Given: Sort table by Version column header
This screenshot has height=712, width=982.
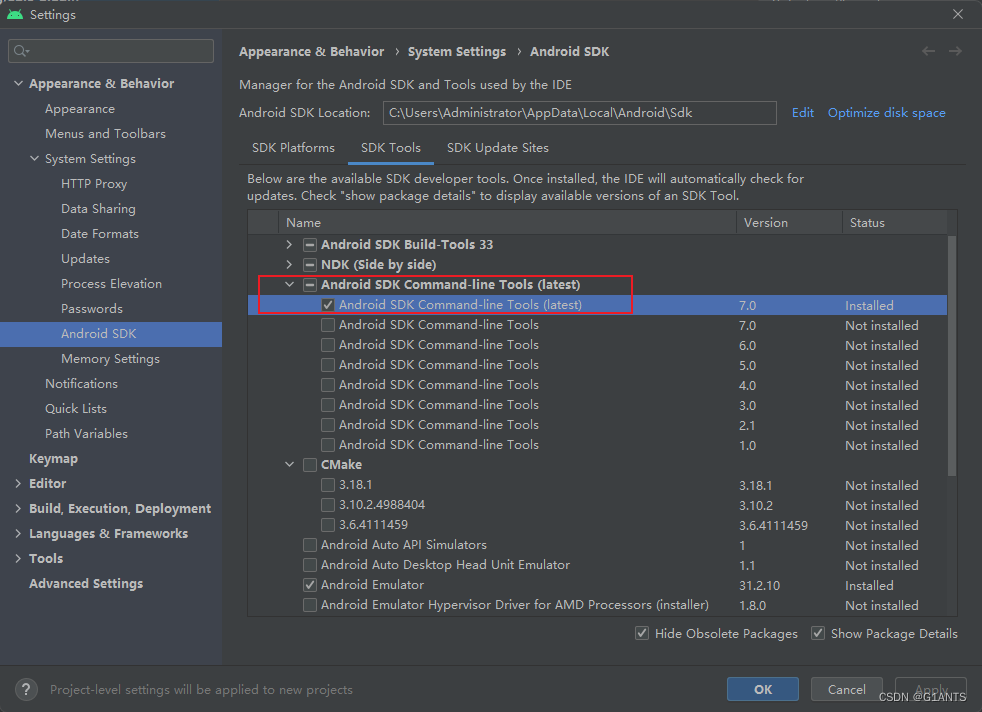Looking at the screenshot, I should click(x=789, y=222).
